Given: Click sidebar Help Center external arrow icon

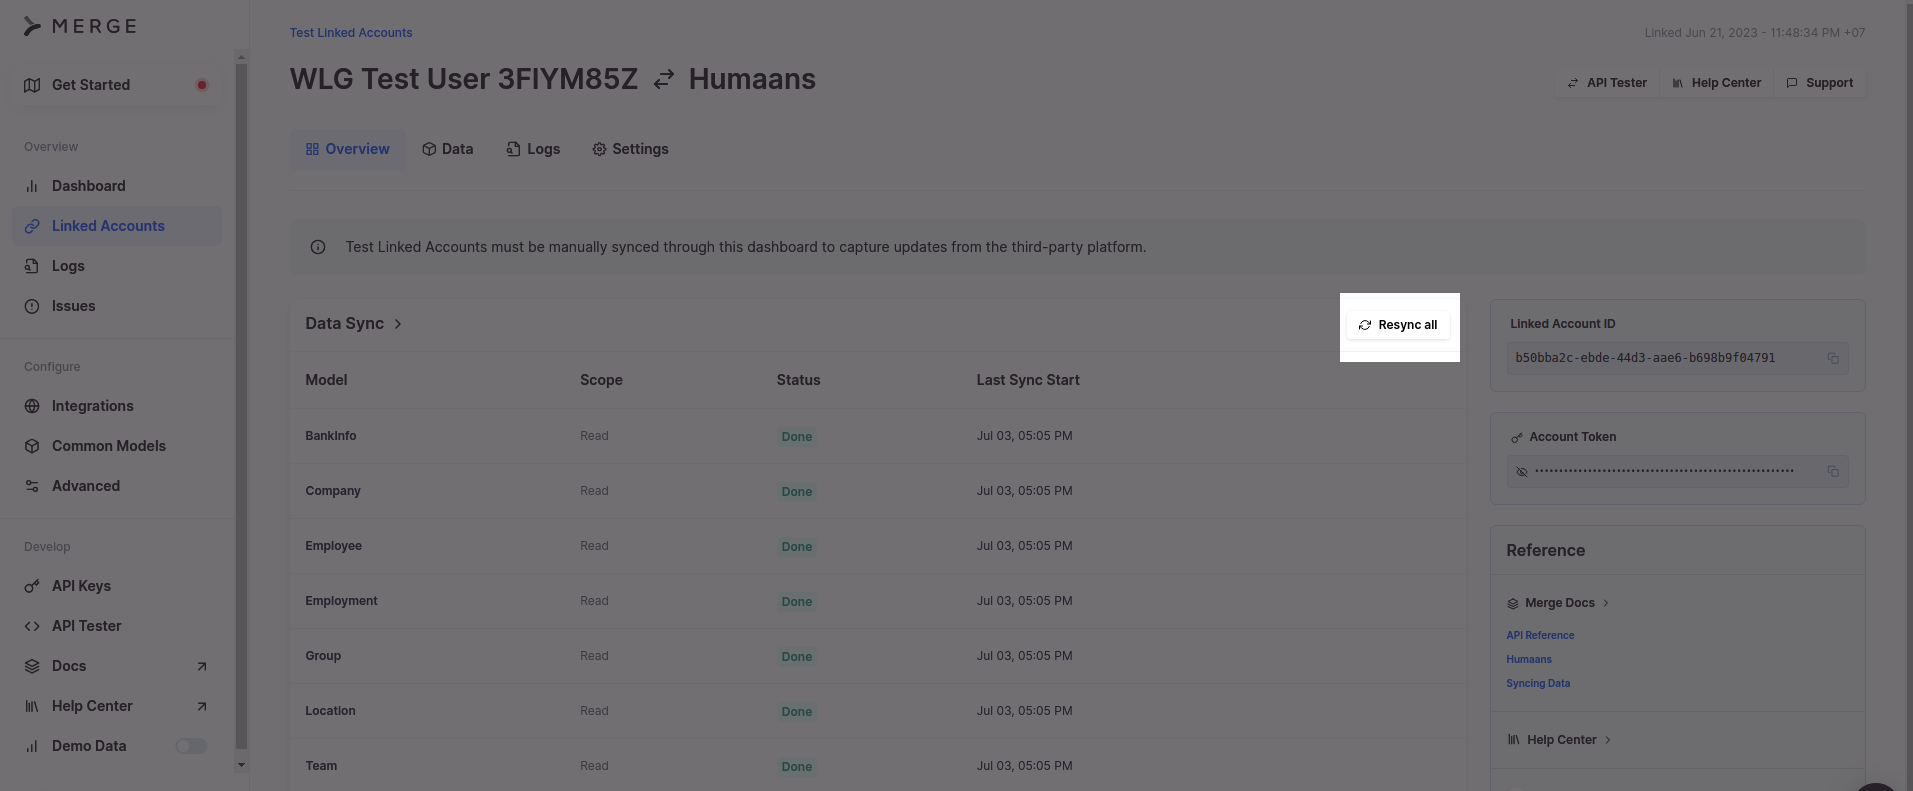Looking at the screenshot, I should click(x=202, y=706).
